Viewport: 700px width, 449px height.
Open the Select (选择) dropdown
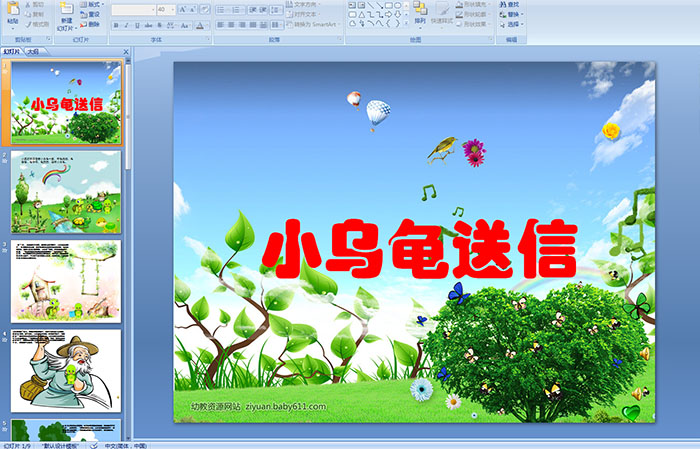512,24
